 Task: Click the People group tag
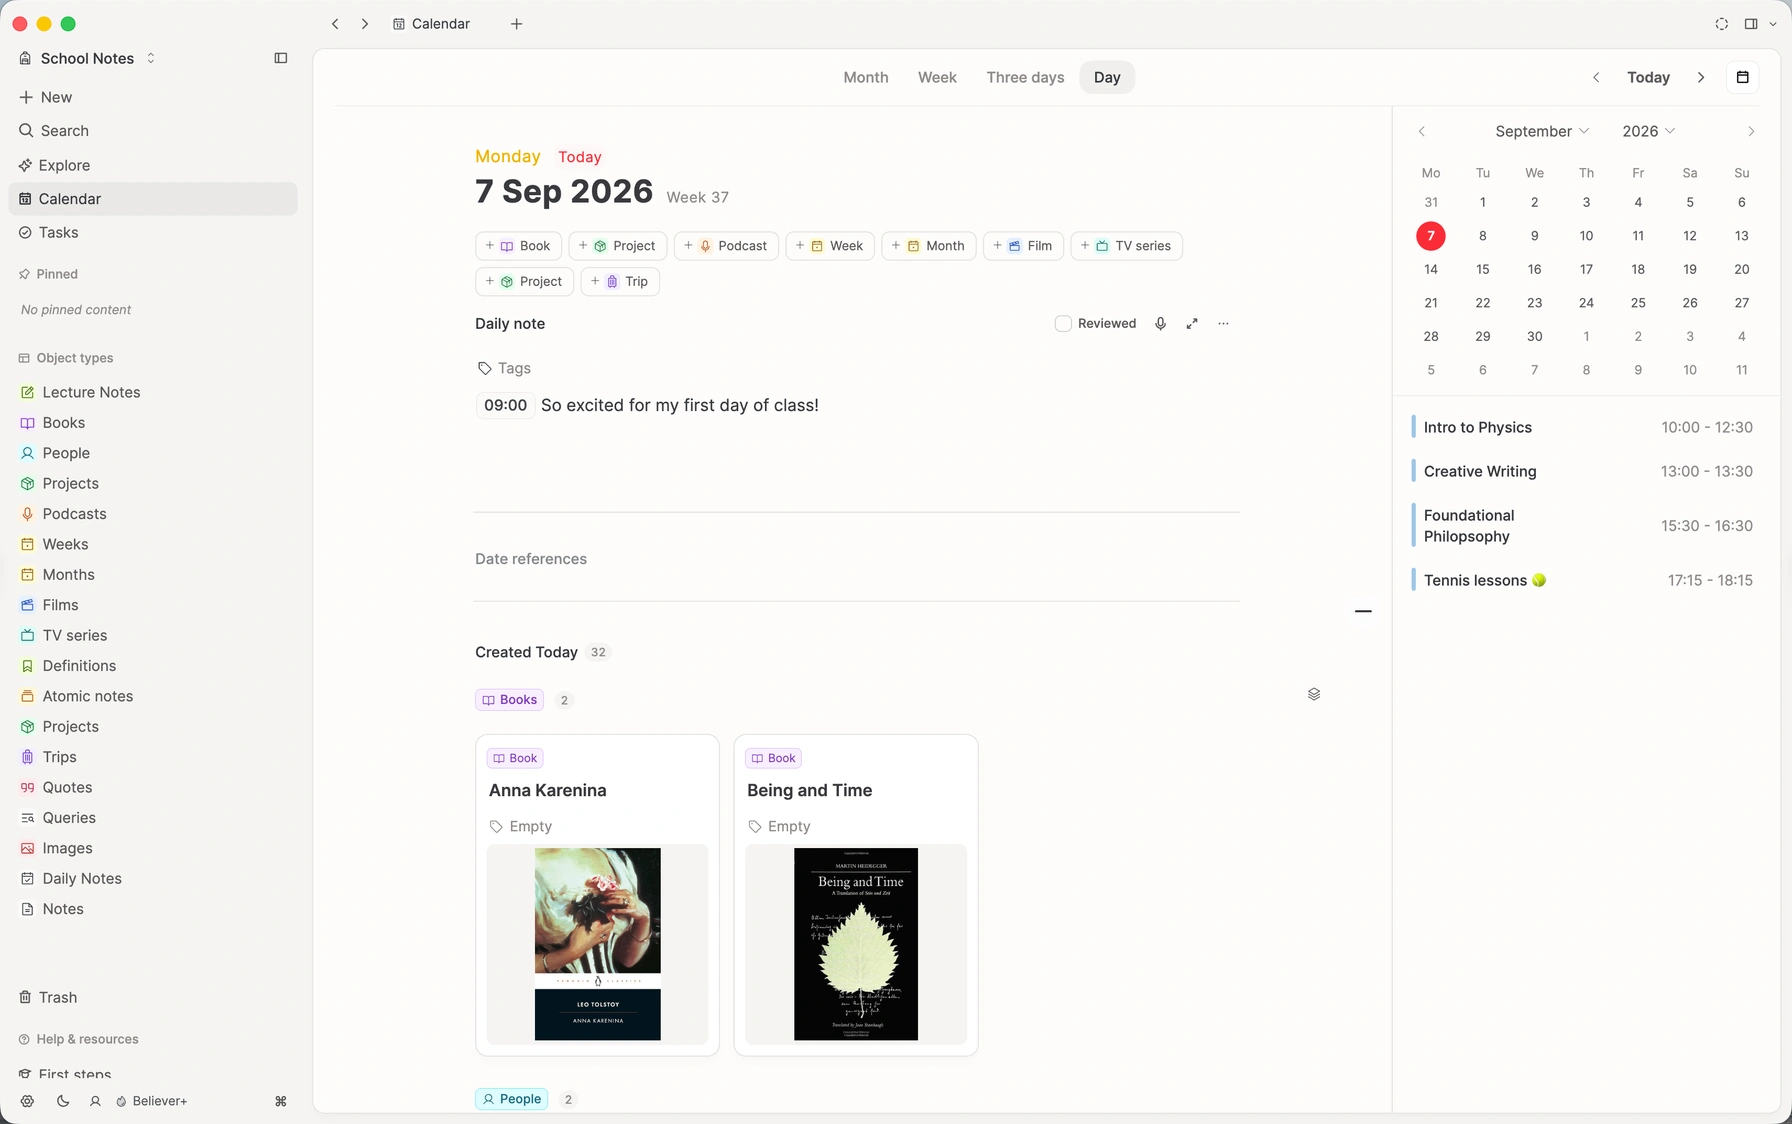511,1099
